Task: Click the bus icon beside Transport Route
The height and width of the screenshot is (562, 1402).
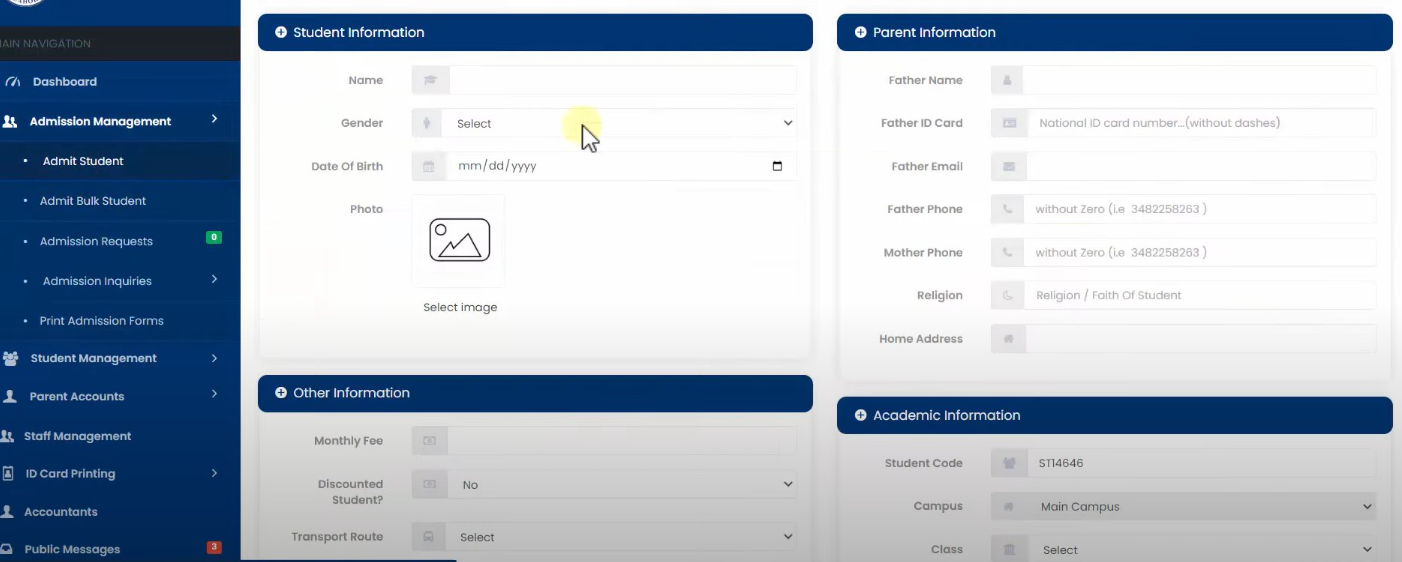Action: pos(429,537)
